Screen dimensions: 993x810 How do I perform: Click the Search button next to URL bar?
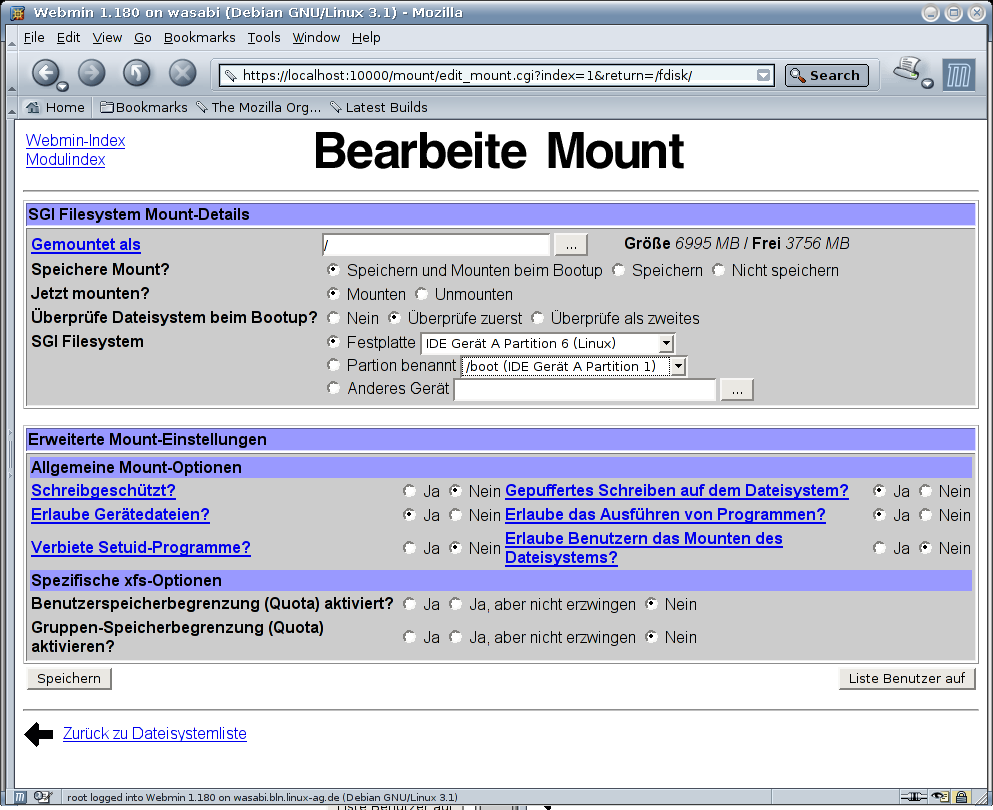(x=826, y=75)
